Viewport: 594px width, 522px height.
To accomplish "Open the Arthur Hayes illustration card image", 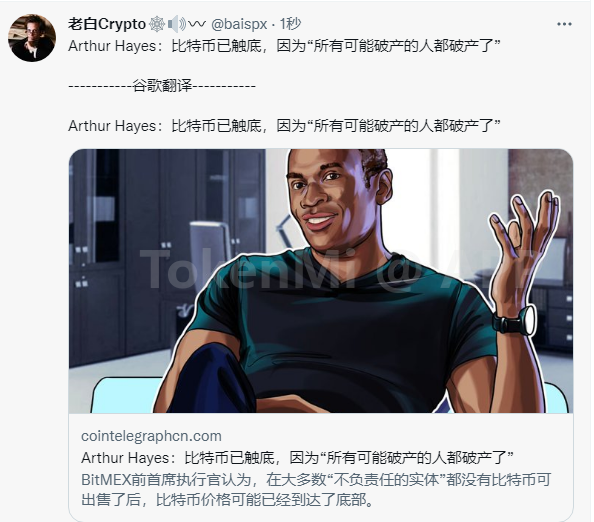I will point(321,281).
